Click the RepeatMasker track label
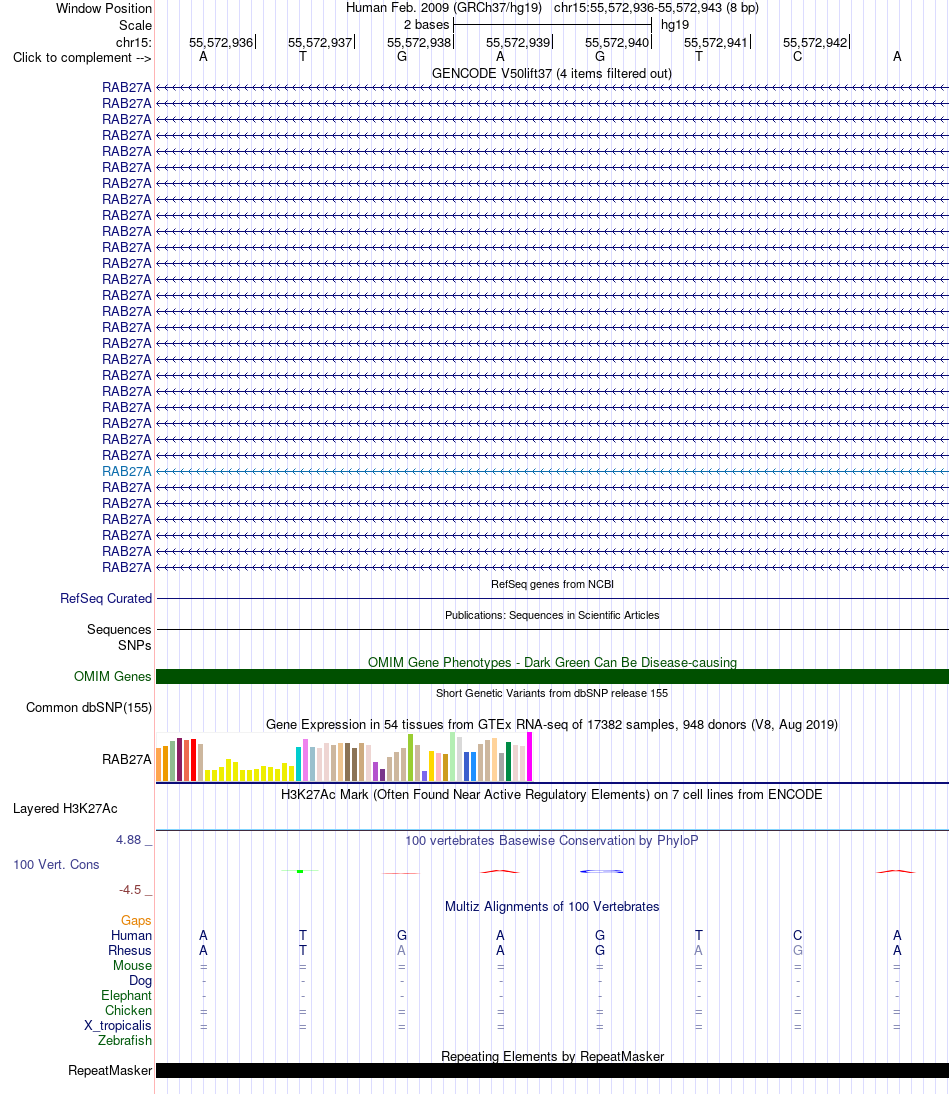 [x=110, y=1070]
